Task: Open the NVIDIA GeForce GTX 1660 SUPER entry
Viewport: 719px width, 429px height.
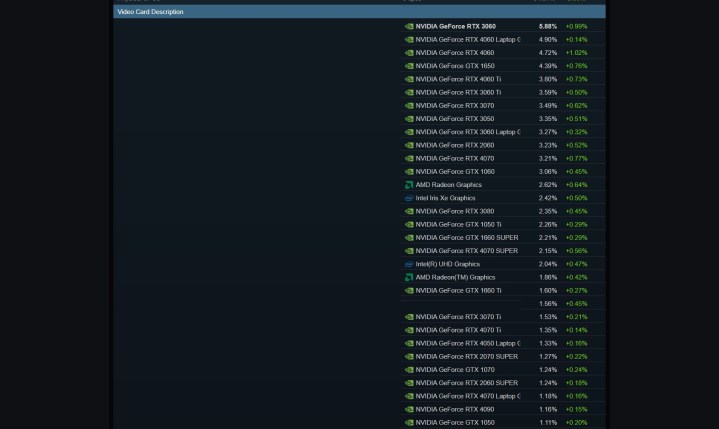Action: pyautogui.click(x=467, y=238)
